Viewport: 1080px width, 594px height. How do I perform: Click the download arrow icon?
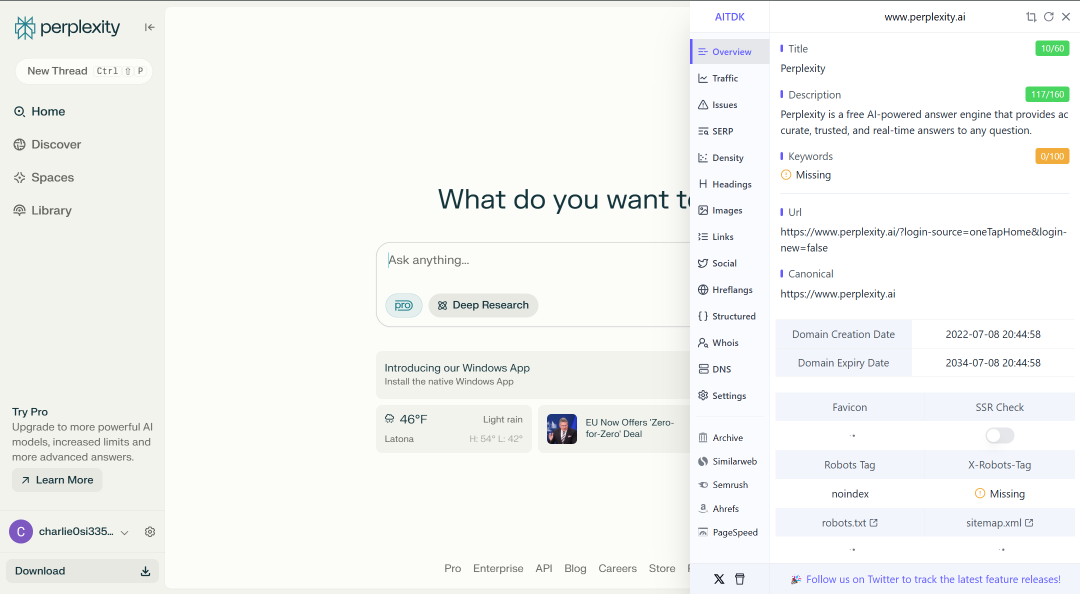(x=145, y=571)
